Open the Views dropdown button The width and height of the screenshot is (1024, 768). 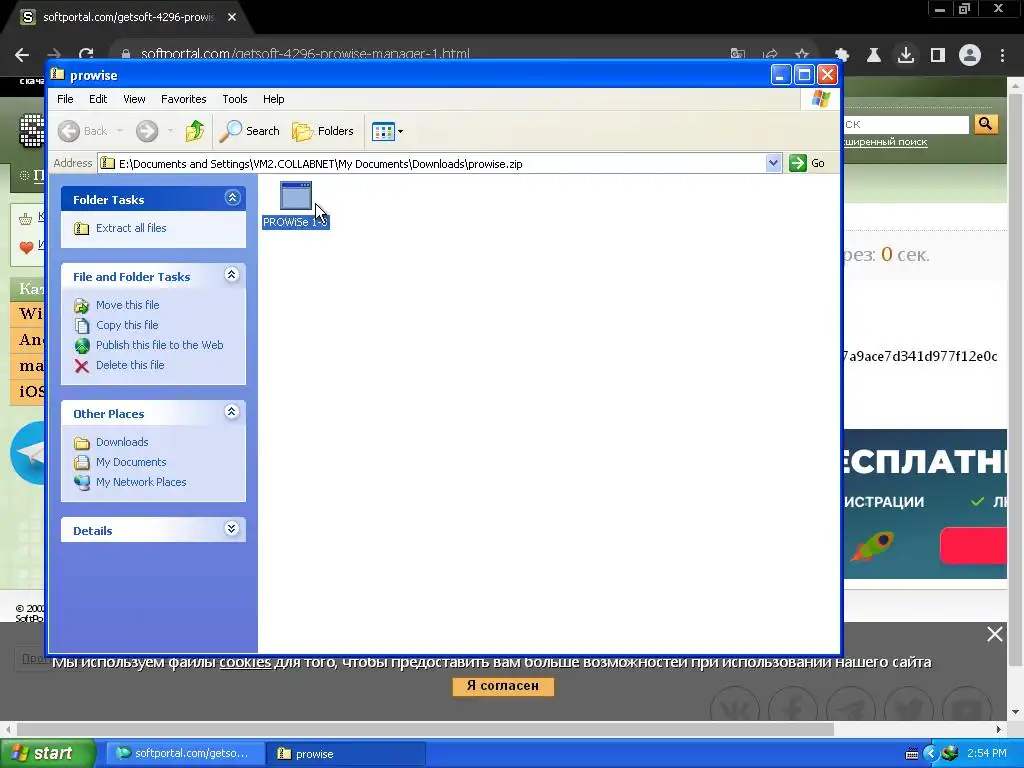[387, 131]
